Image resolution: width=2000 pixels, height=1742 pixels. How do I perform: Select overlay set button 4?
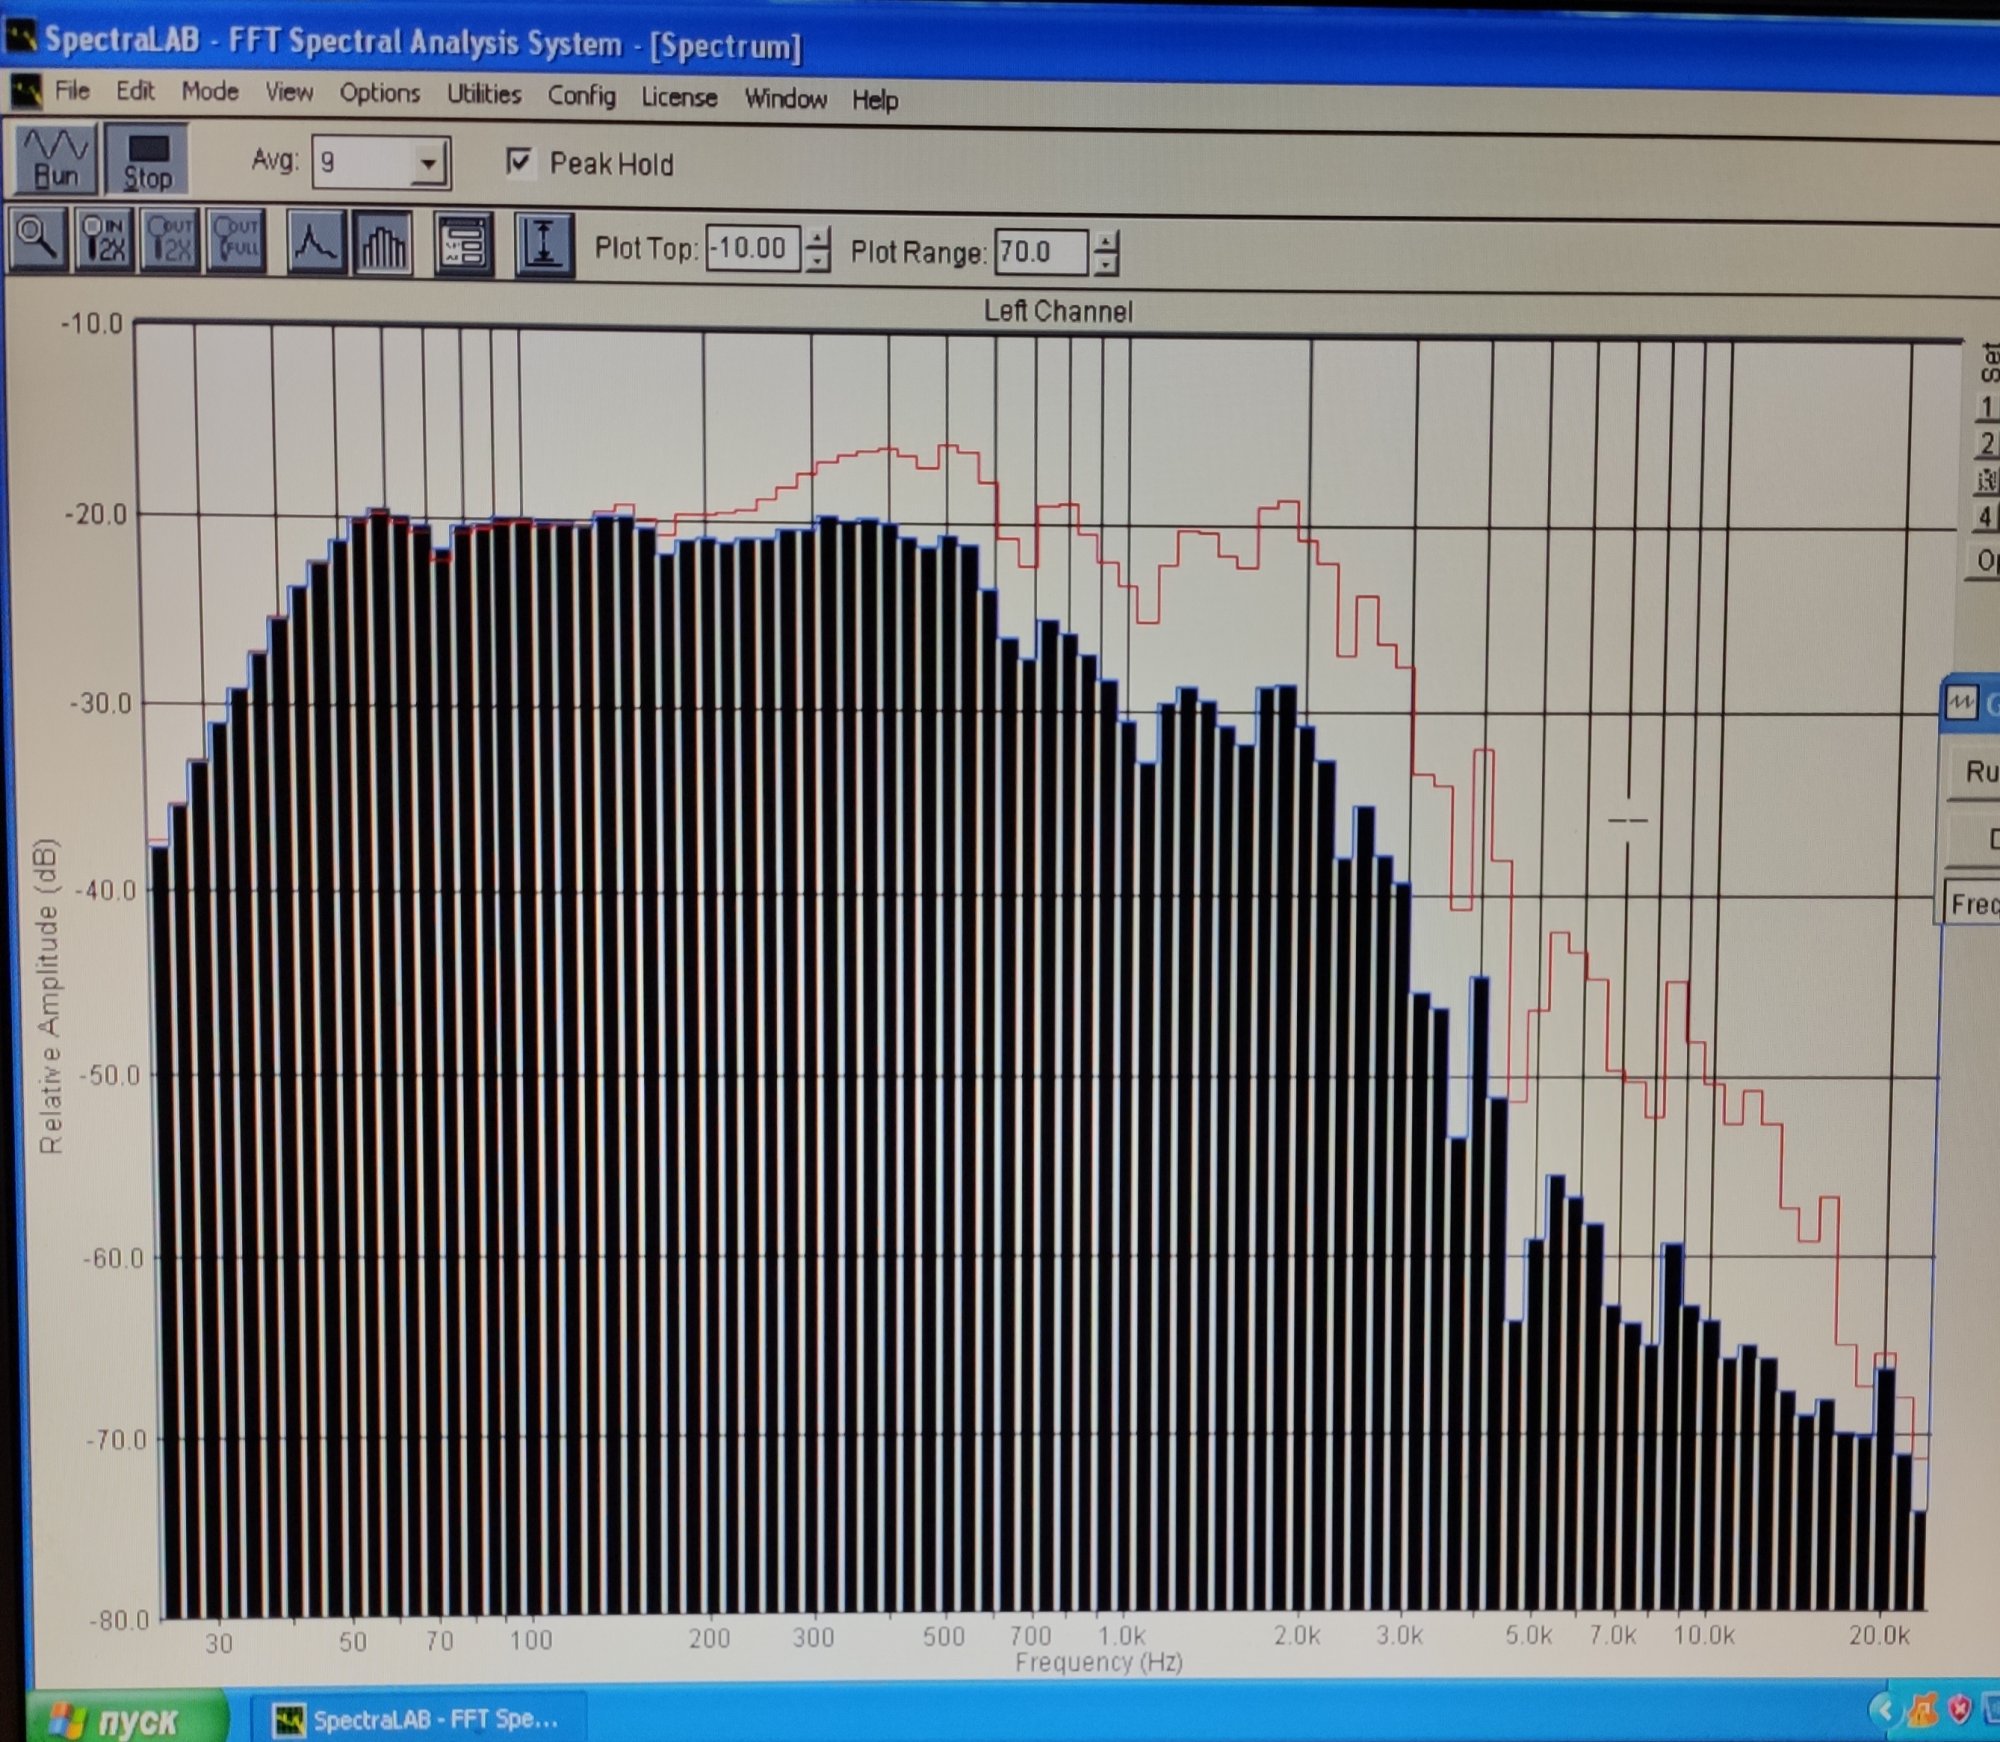click(1986, 517)
